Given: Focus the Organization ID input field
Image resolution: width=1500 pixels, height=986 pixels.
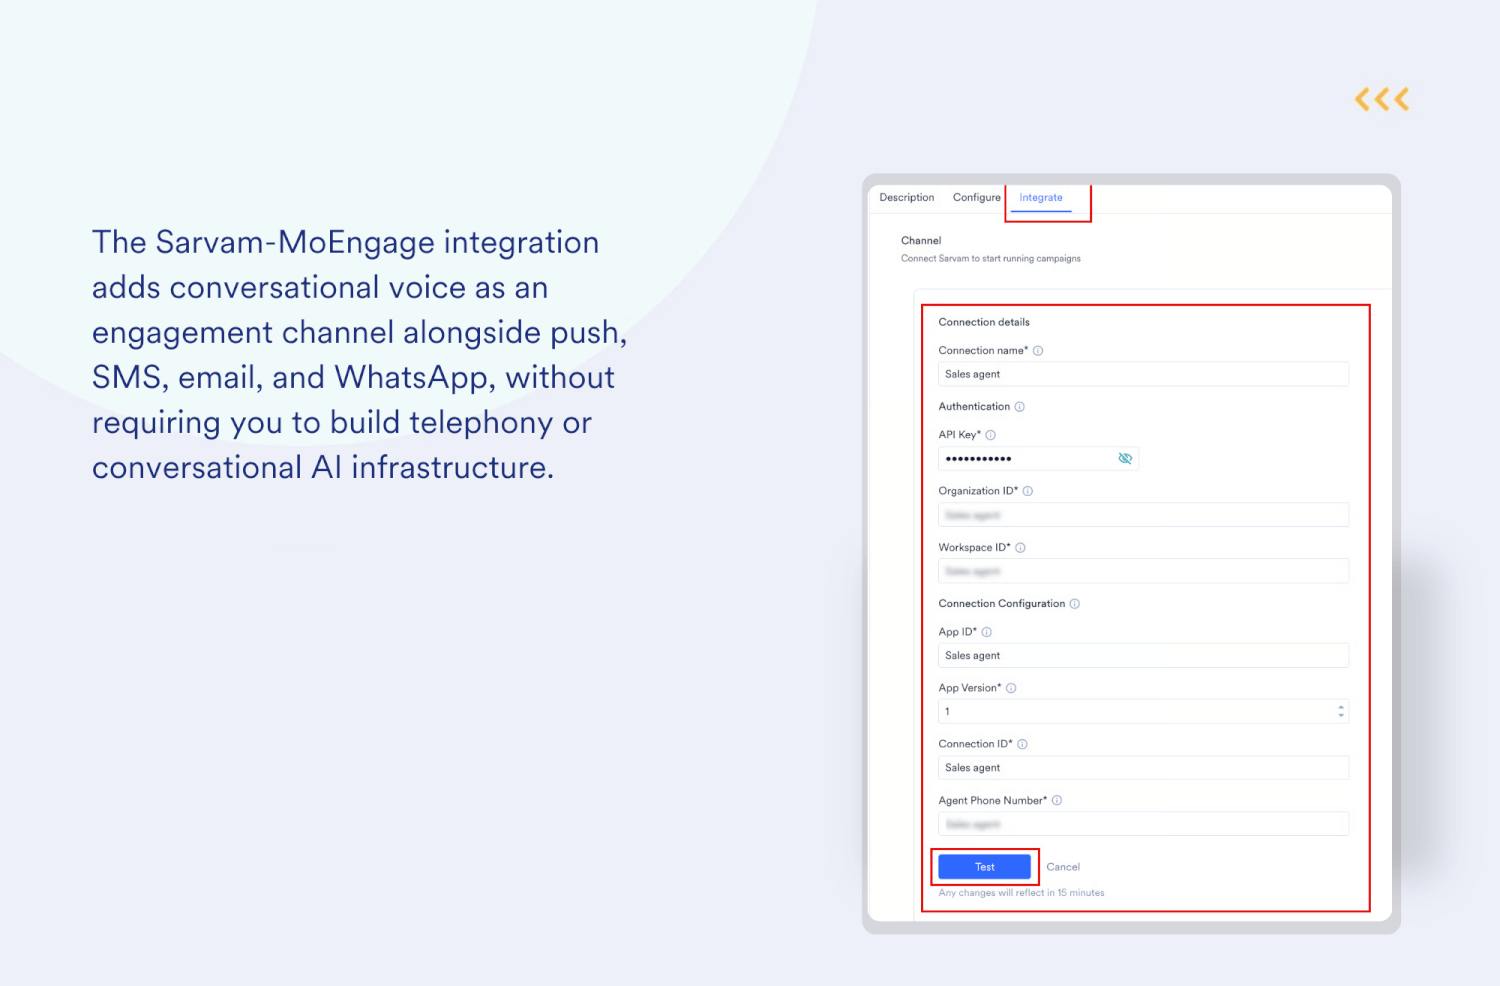Looking at the screenshot, I should point(1143,515).
